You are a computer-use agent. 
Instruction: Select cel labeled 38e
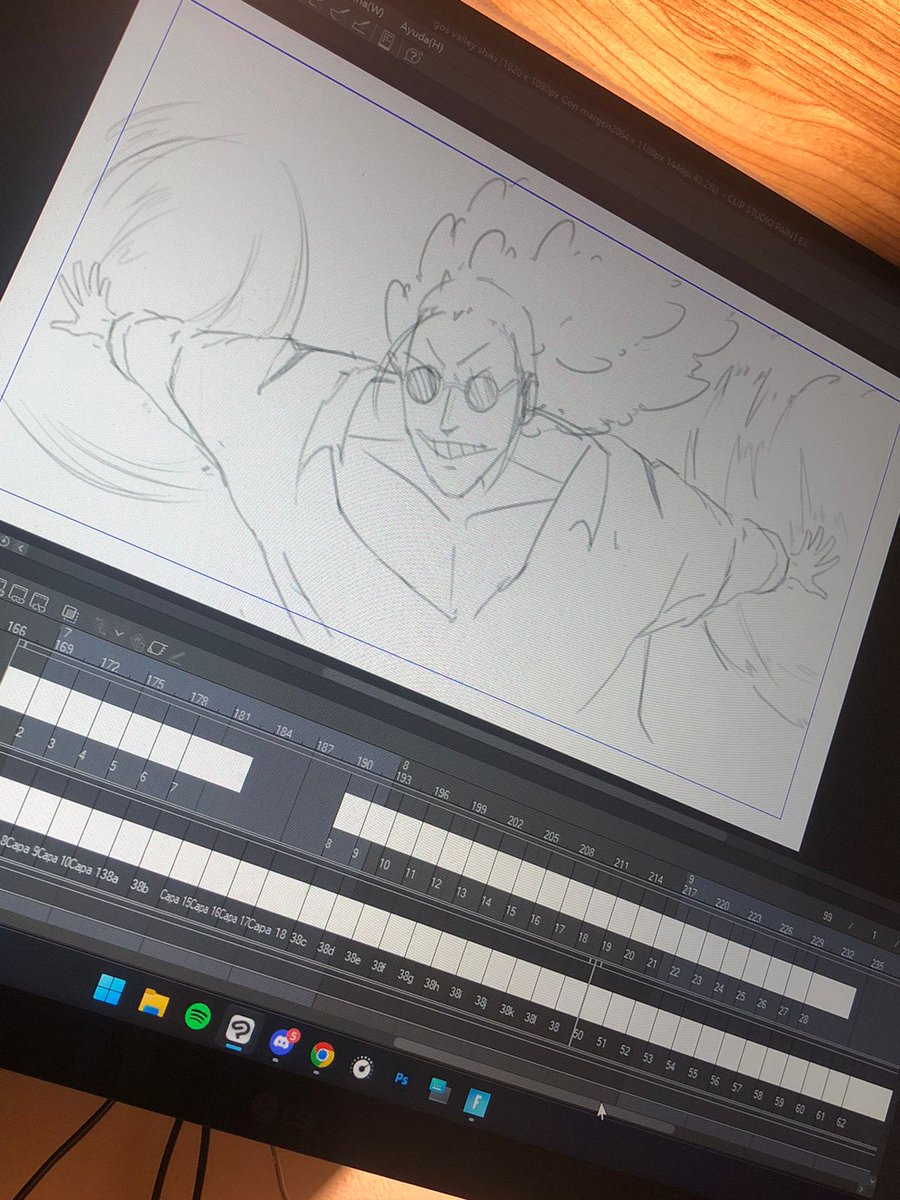click(x=352, y=956)
